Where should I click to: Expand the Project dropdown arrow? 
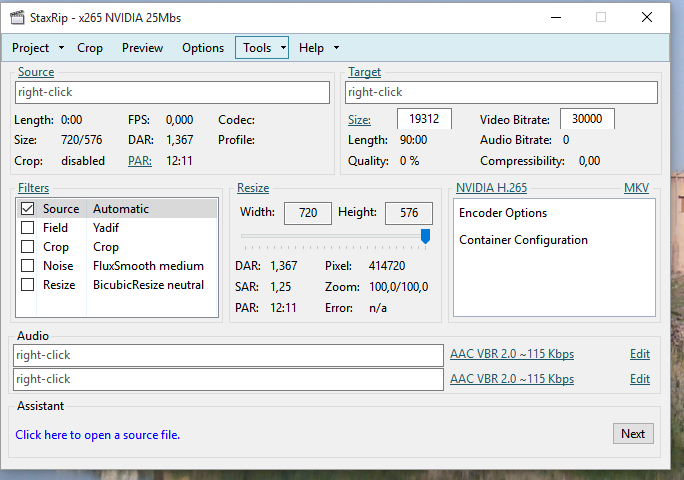62,48
